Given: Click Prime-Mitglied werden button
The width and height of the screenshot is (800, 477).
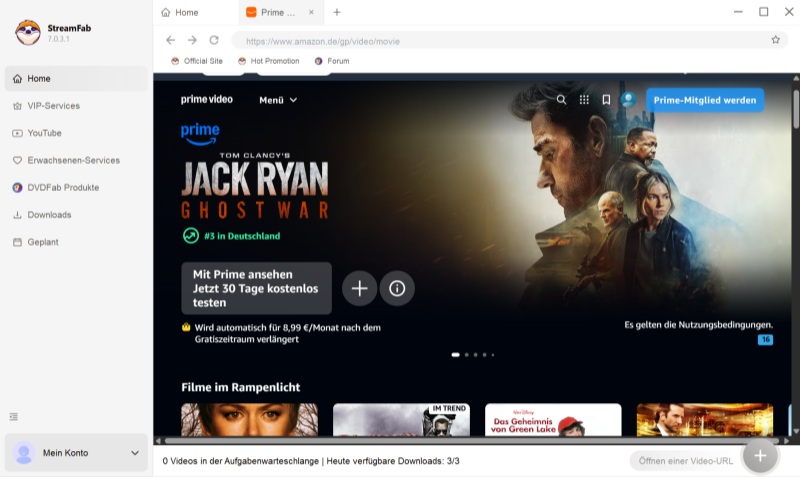Looking at the screenshot, I should 705,100.
